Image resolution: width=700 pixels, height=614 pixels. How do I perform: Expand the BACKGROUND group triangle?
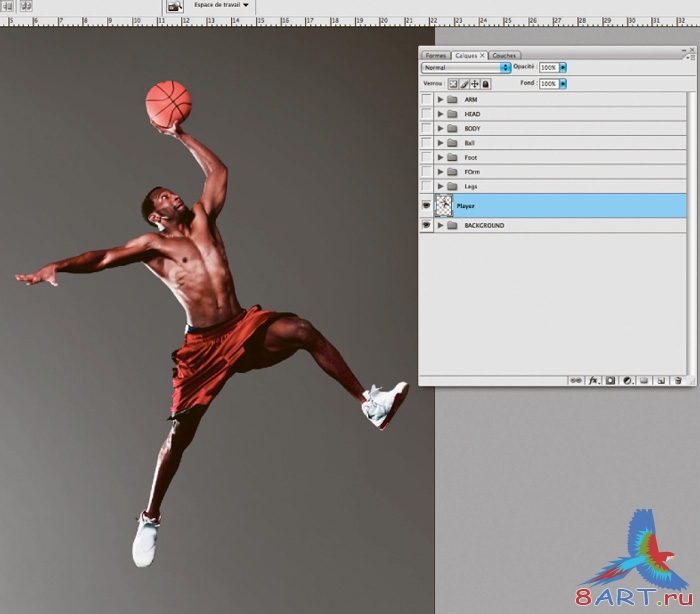point(440,225)
